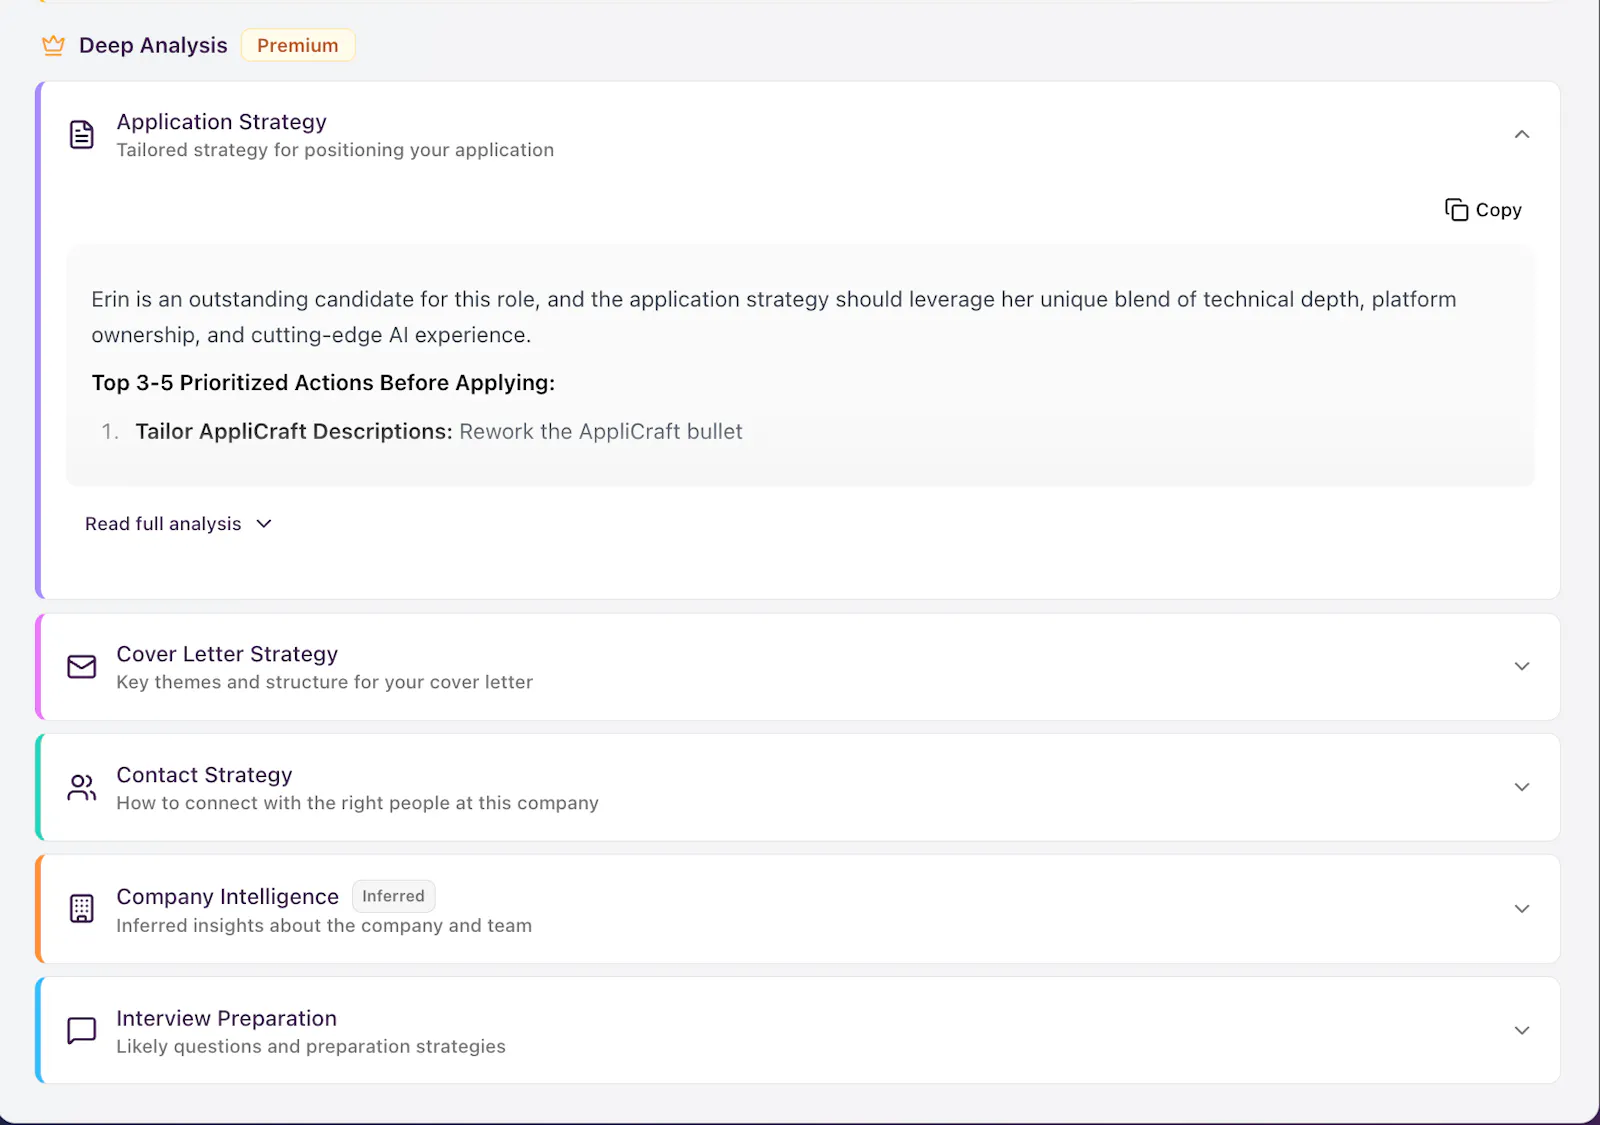Click 'Erin is an outstanding candidate' paragraph

(x=774, y=317)
